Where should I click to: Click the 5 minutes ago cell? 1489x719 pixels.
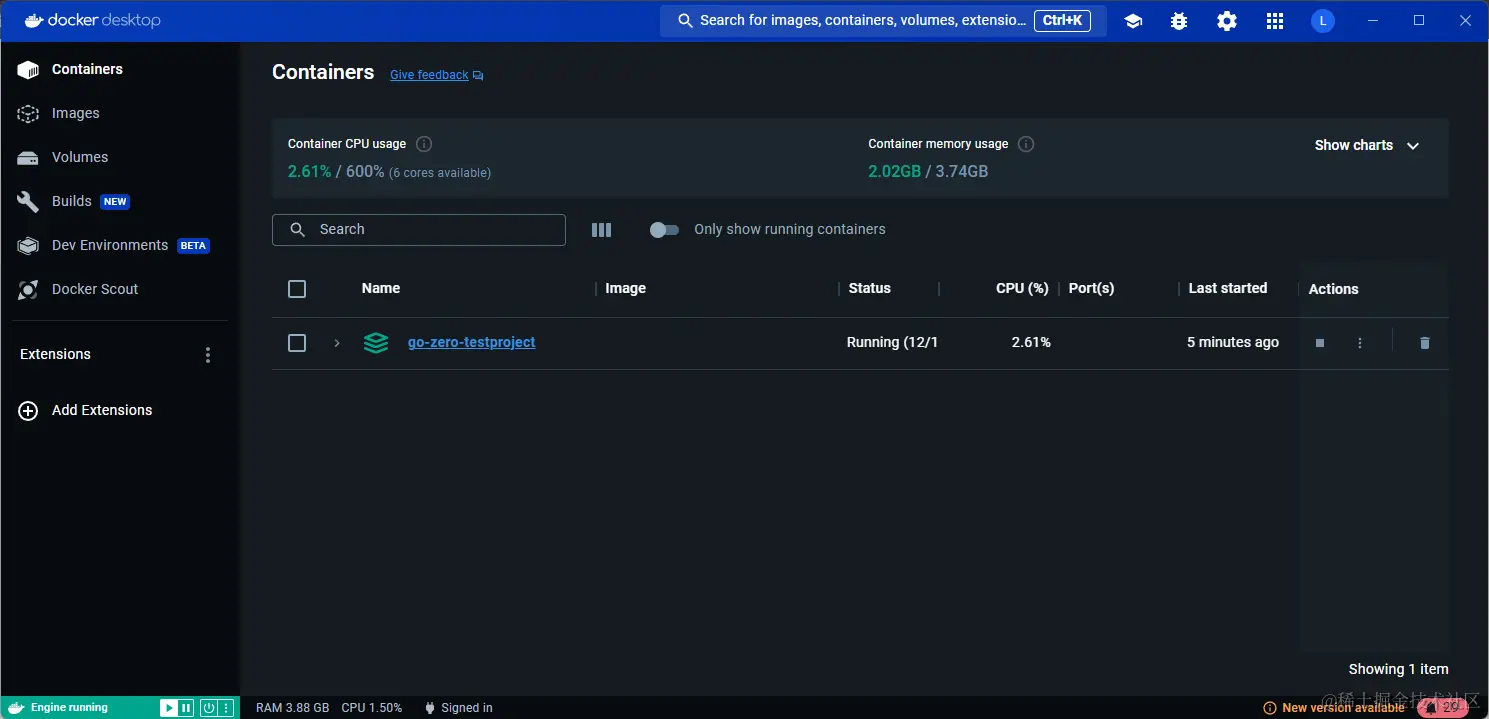coord(1233,342)
